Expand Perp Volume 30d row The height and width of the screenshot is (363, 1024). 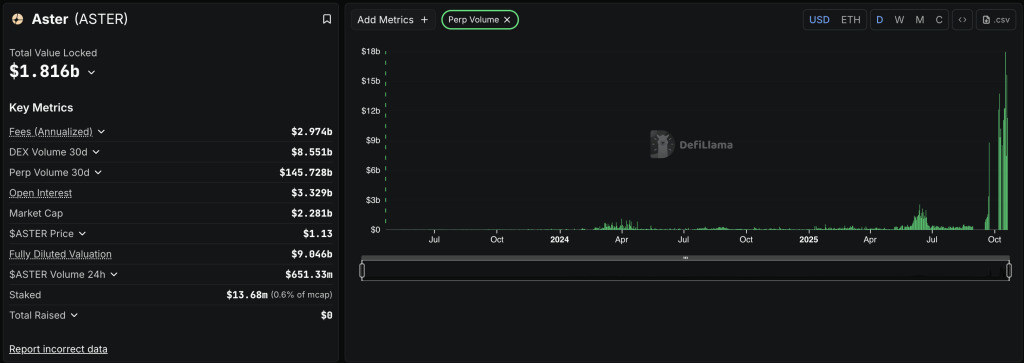coord(98,172)
